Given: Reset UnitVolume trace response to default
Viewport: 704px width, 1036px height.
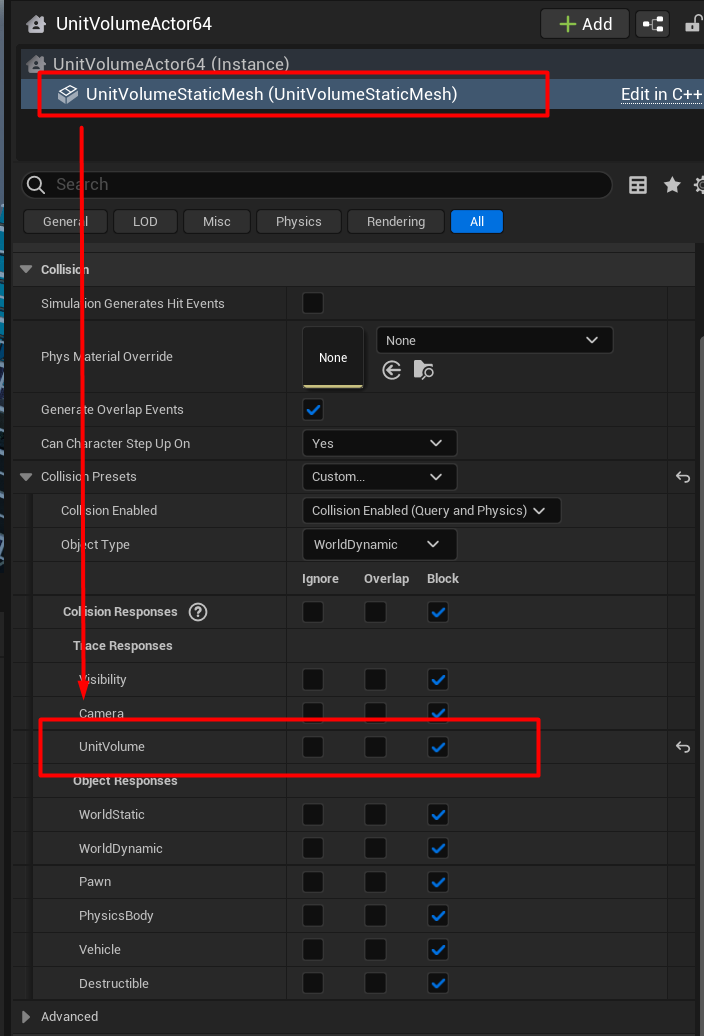Looking at the screenshot, I should coord(683,747).
